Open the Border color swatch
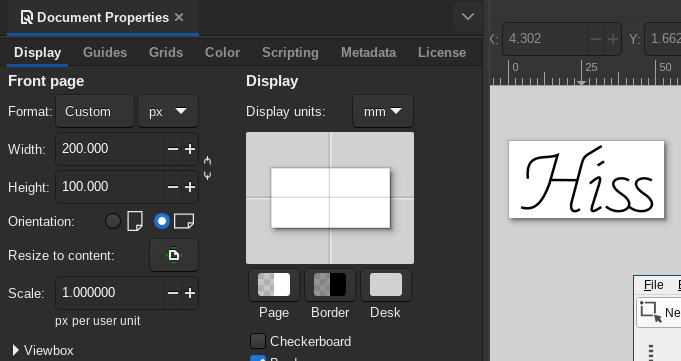This screenshot has height=361, width=681. (x=330, y=285)
